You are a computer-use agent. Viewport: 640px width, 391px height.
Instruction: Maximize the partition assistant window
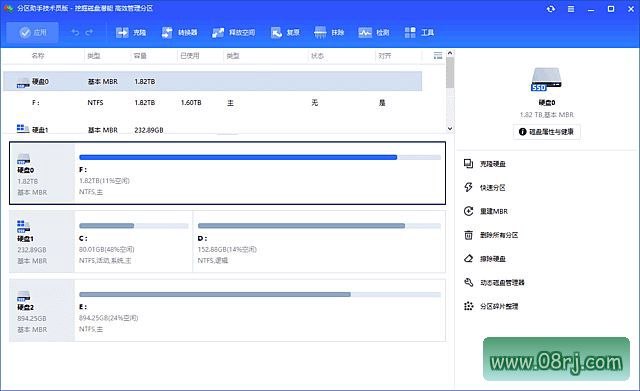click(x=611, y=9)
